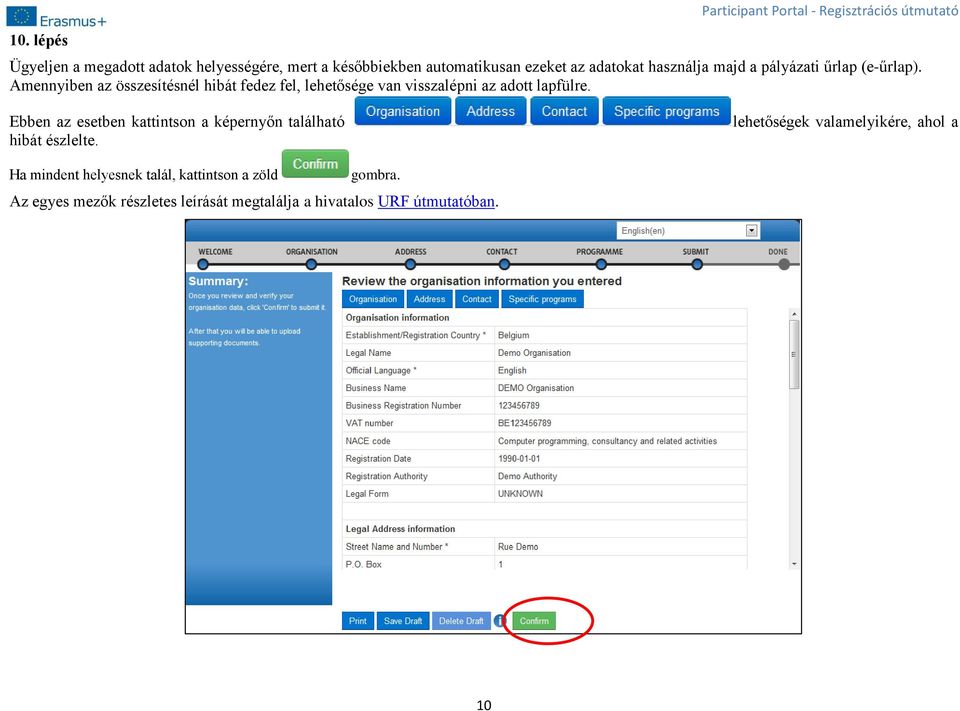Click the large green Confirm button in instructions
The width and height of the screenshot is (960, 711).
point(315,164)
